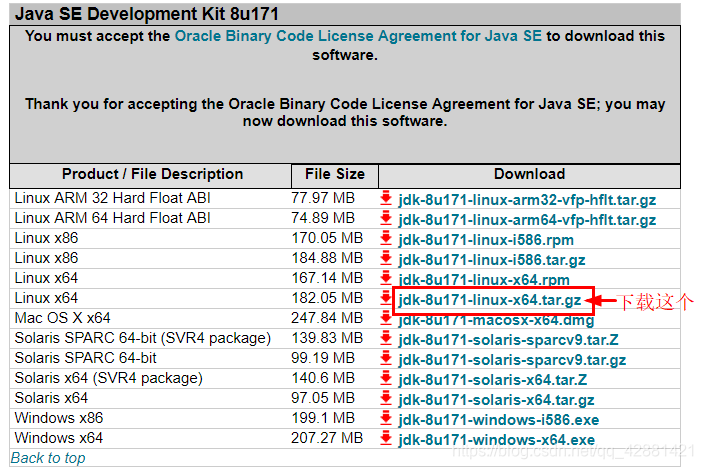Click download arrow icon beside windows-x64.exe
The height and width of the screenshot is (469, 703).
point(386,438)
